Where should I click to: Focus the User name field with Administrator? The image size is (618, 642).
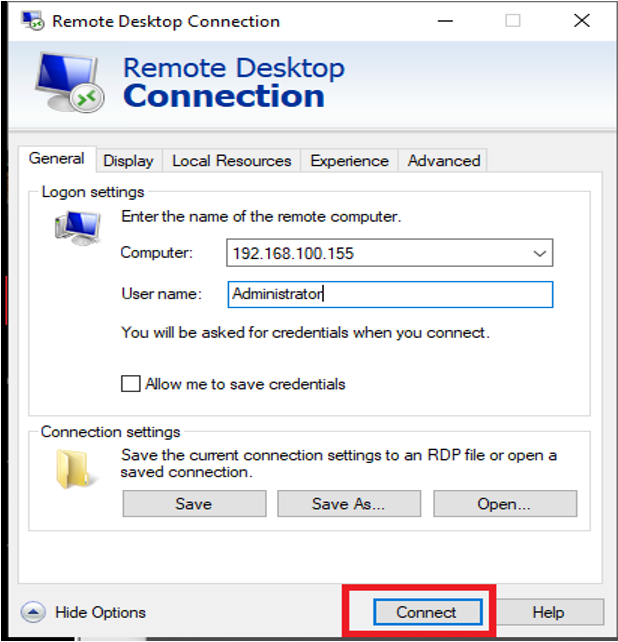click(x=390, y=294)
